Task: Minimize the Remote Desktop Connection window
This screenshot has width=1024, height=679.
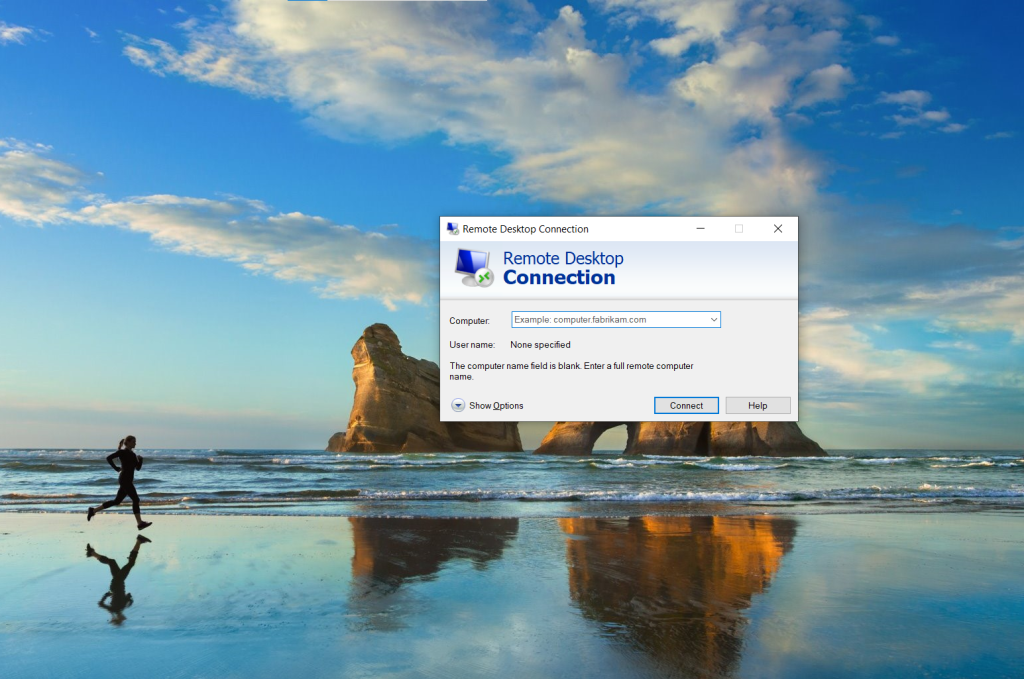Action: pos(700,229)
